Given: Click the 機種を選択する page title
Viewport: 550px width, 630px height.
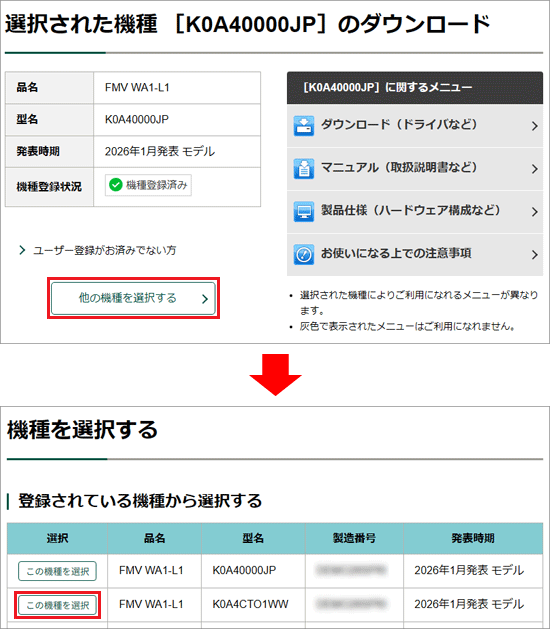Looking at the screenshot, I should coord(82,430).
